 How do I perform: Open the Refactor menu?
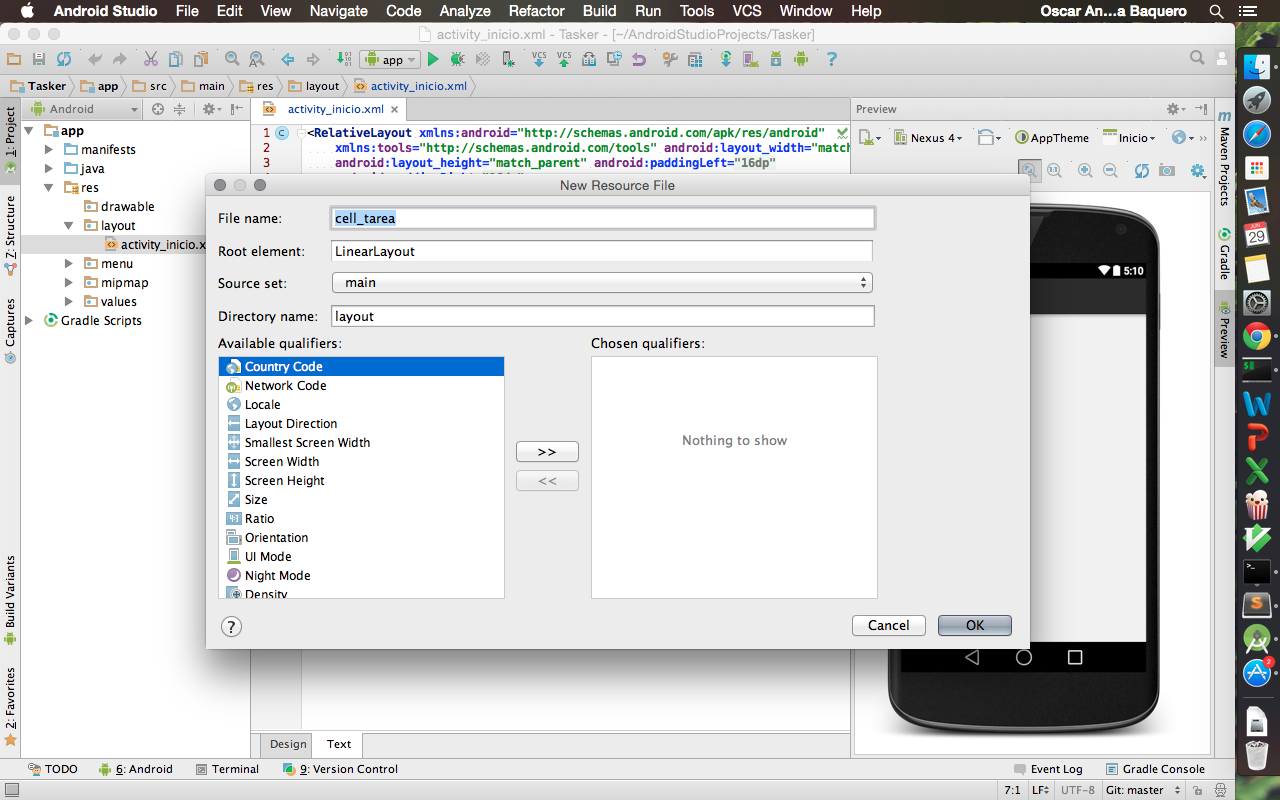536,11
